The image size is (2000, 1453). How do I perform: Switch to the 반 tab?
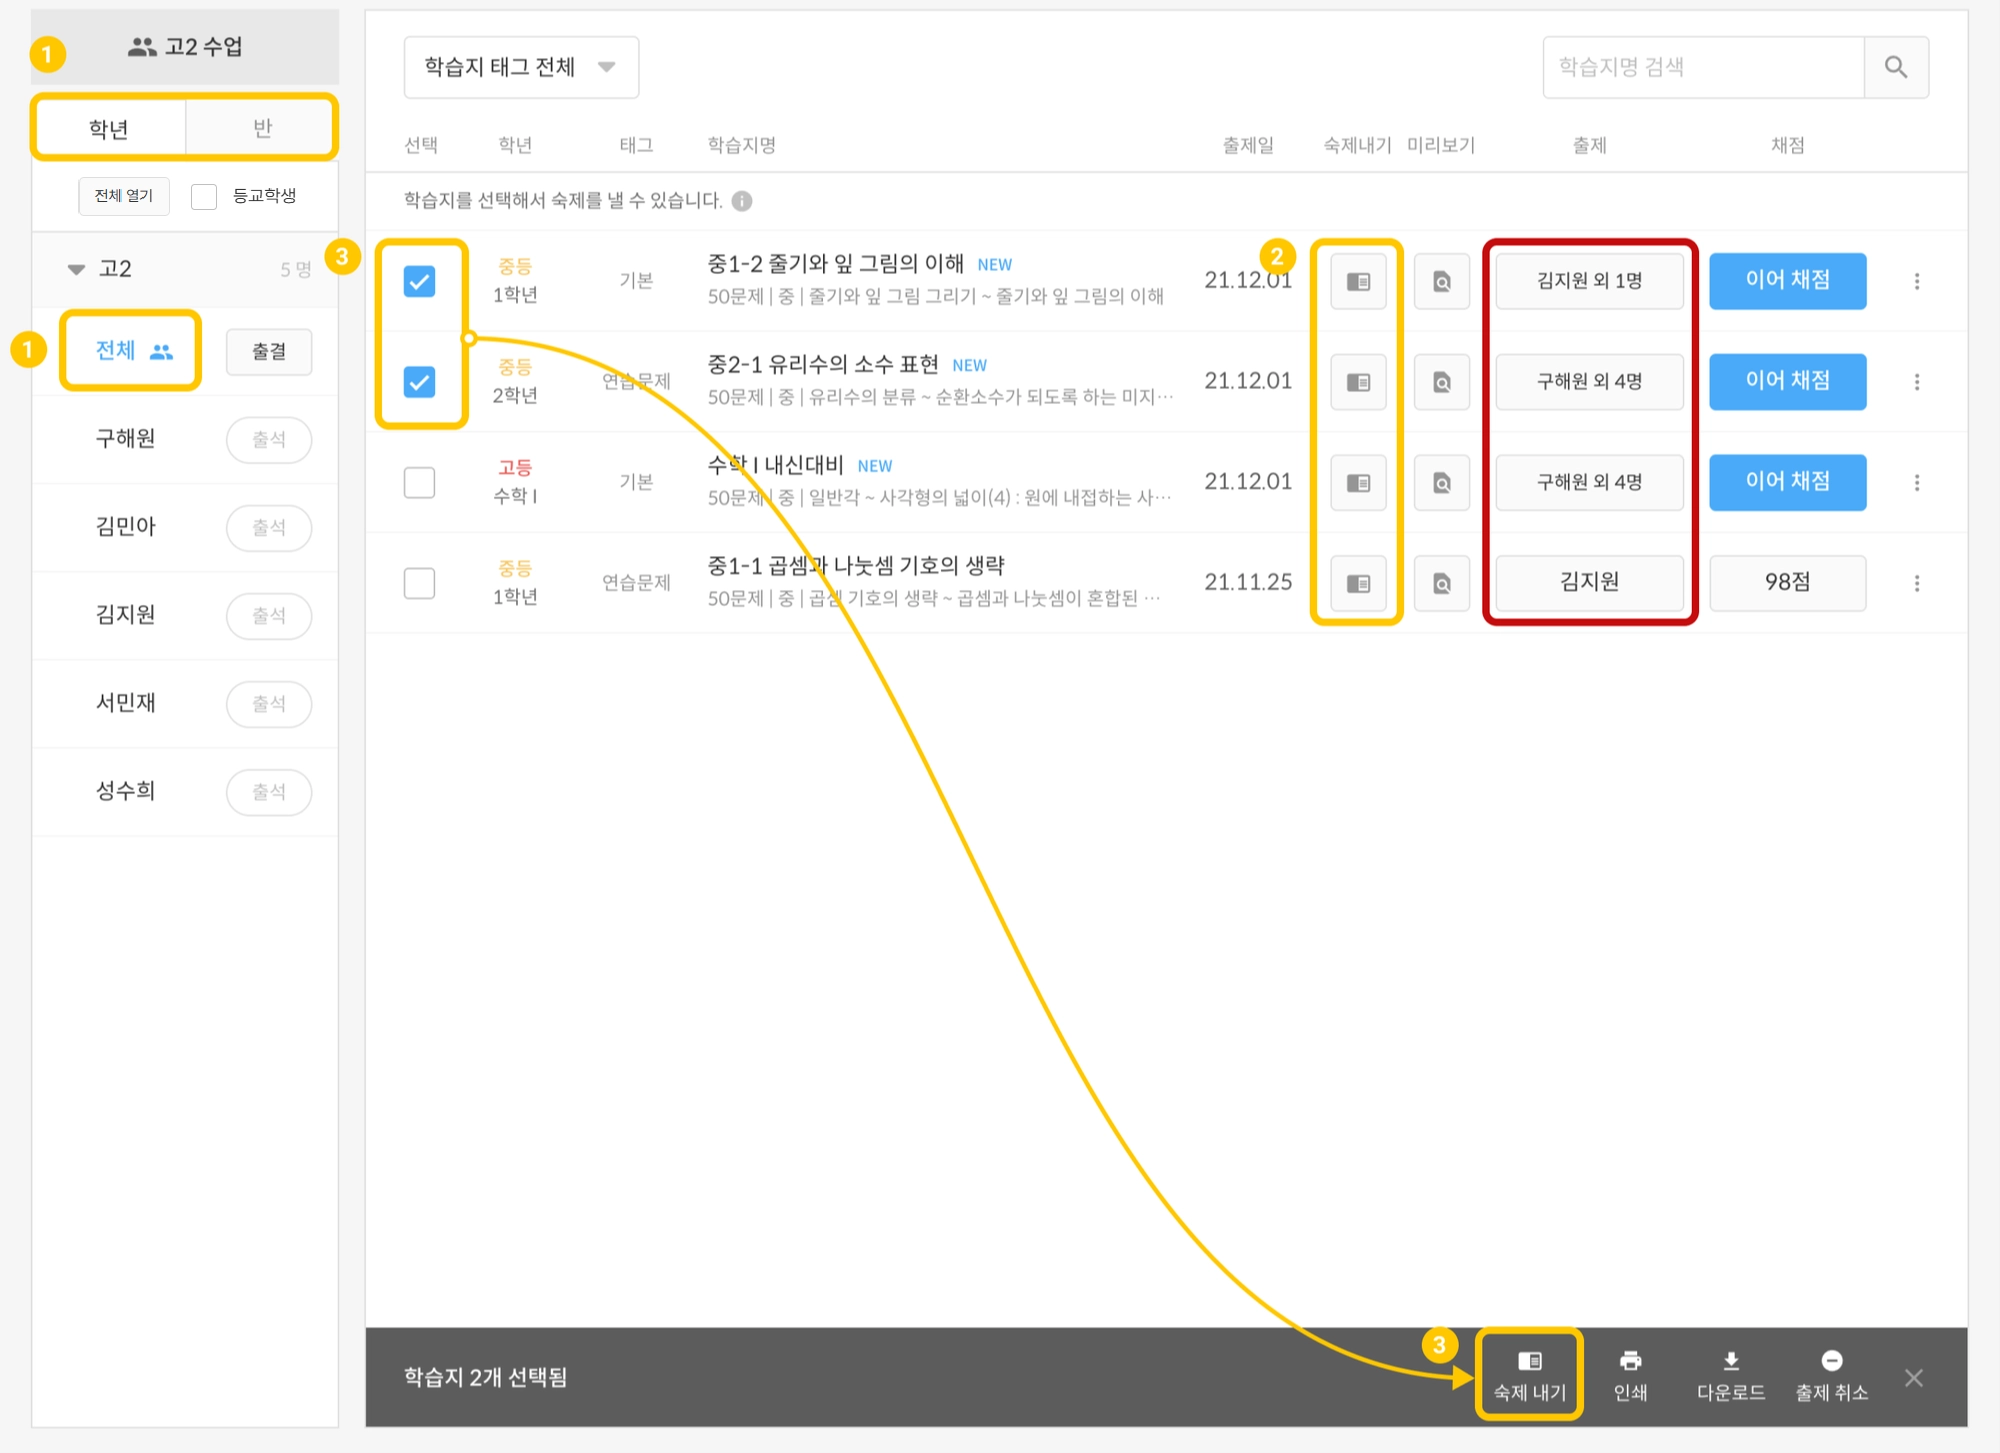pyautogui.click(x=261, y=128)
